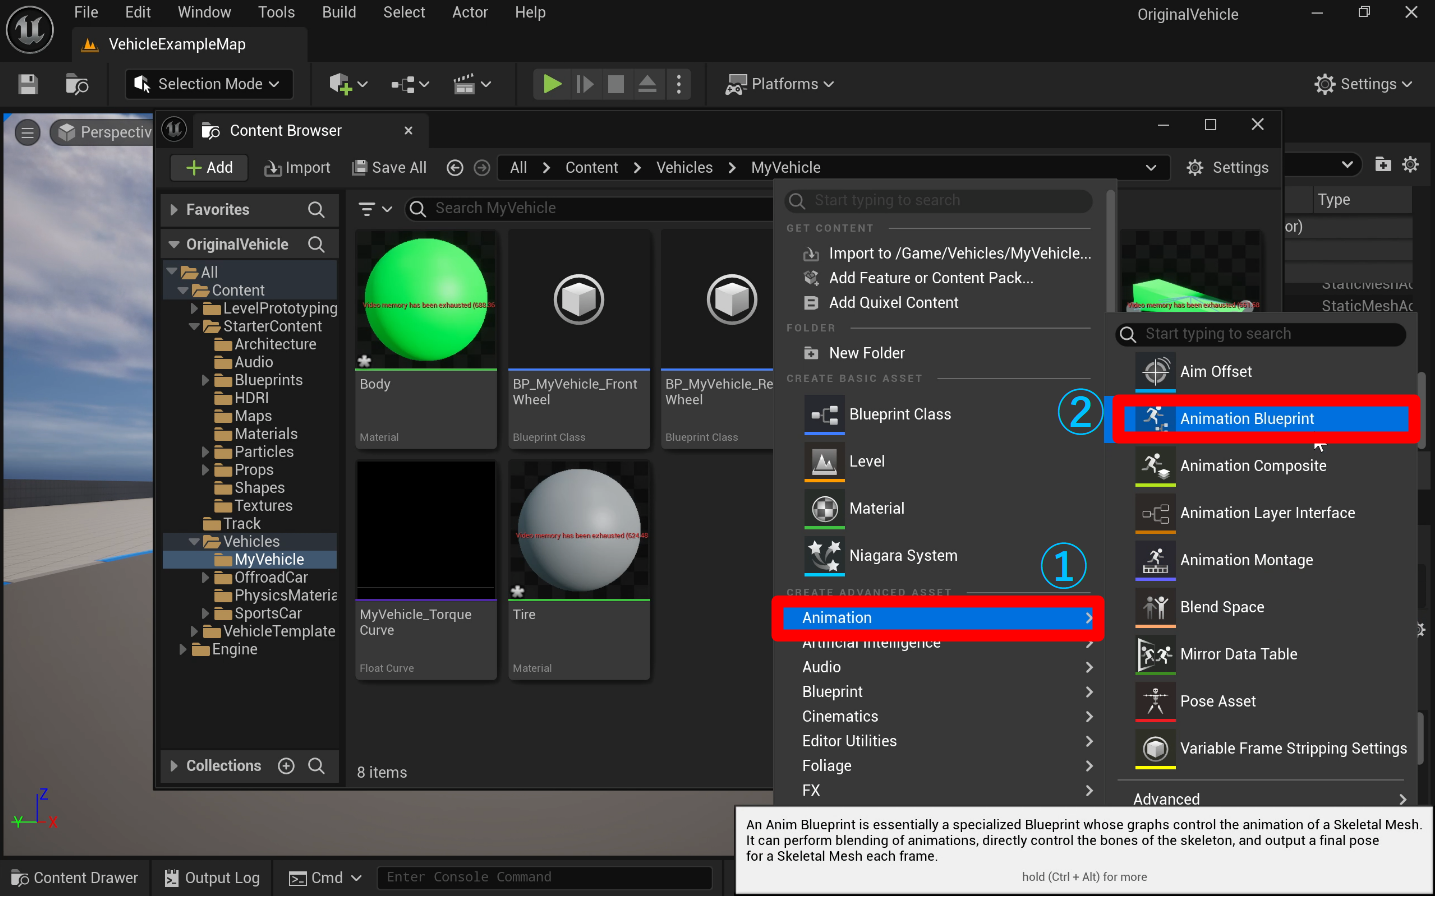The image size is (1436, 897).
Task: Save current level with floppy icon
Action: 28,84
